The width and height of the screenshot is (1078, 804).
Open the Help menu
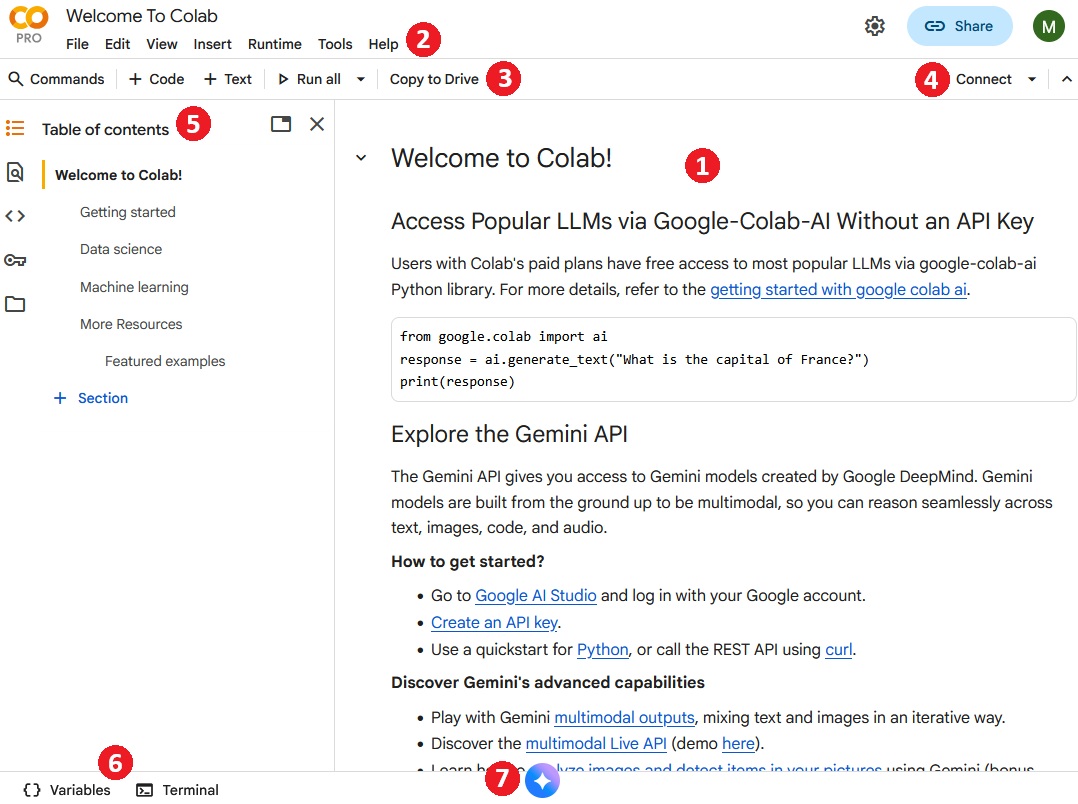pos(383,44)
